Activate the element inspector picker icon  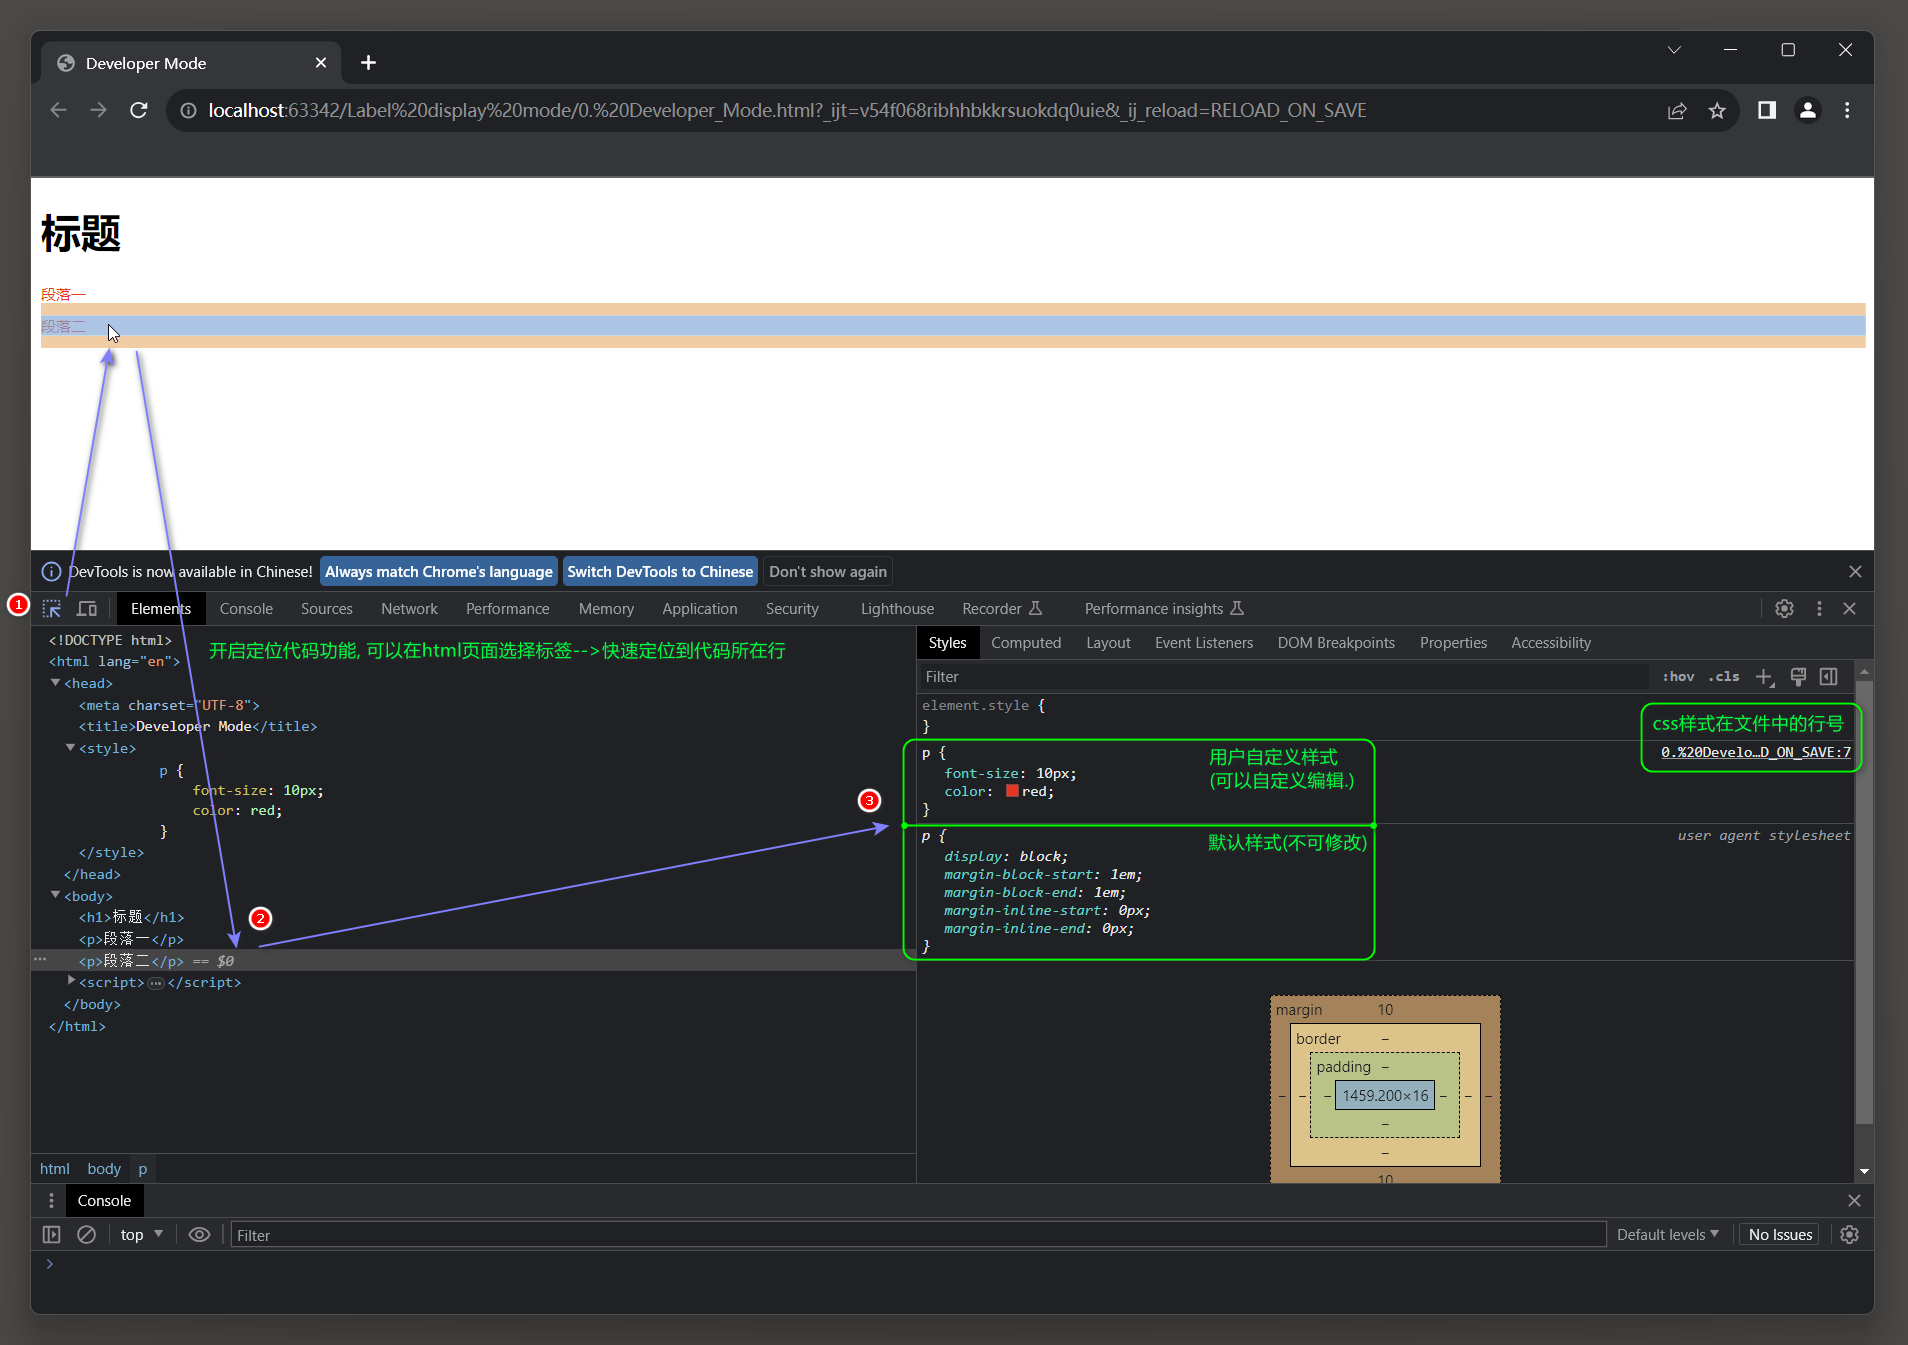click(52, 608)
